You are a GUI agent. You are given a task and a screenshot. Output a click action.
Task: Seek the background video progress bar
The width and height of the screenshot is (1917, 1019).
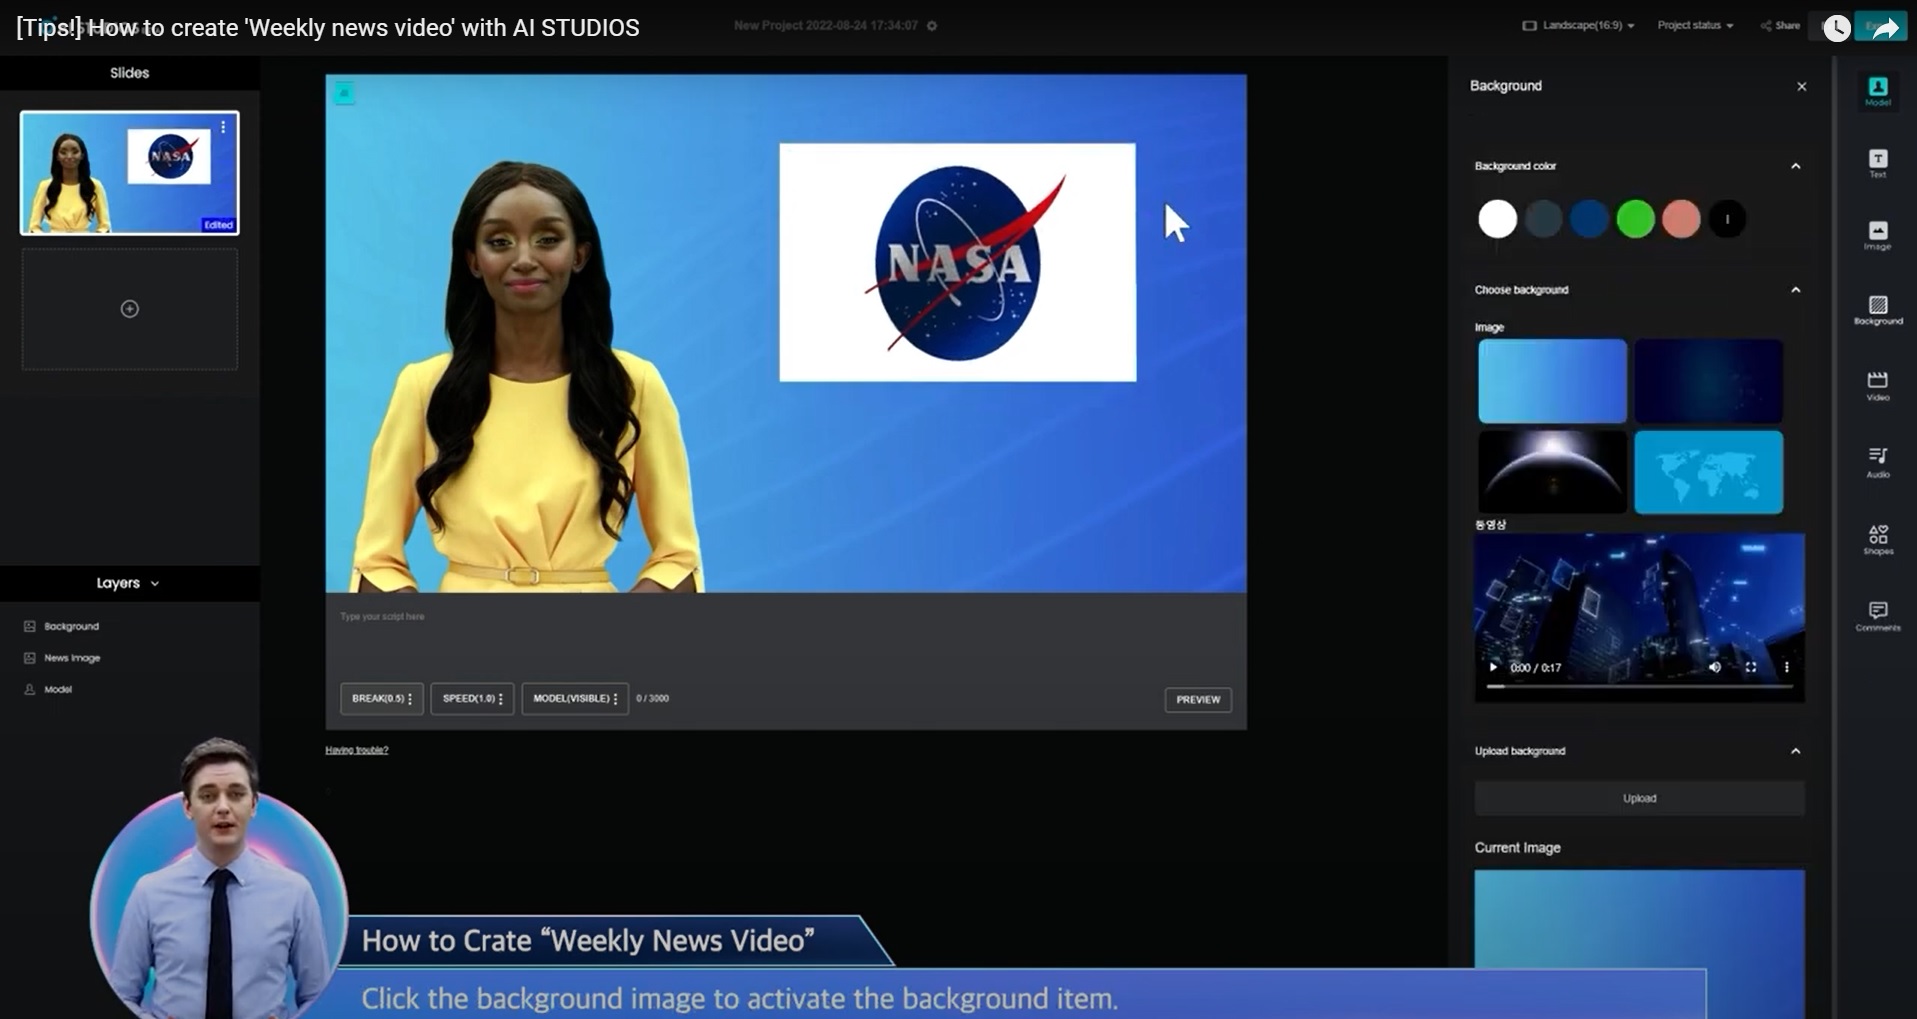tap(1640, 687)
